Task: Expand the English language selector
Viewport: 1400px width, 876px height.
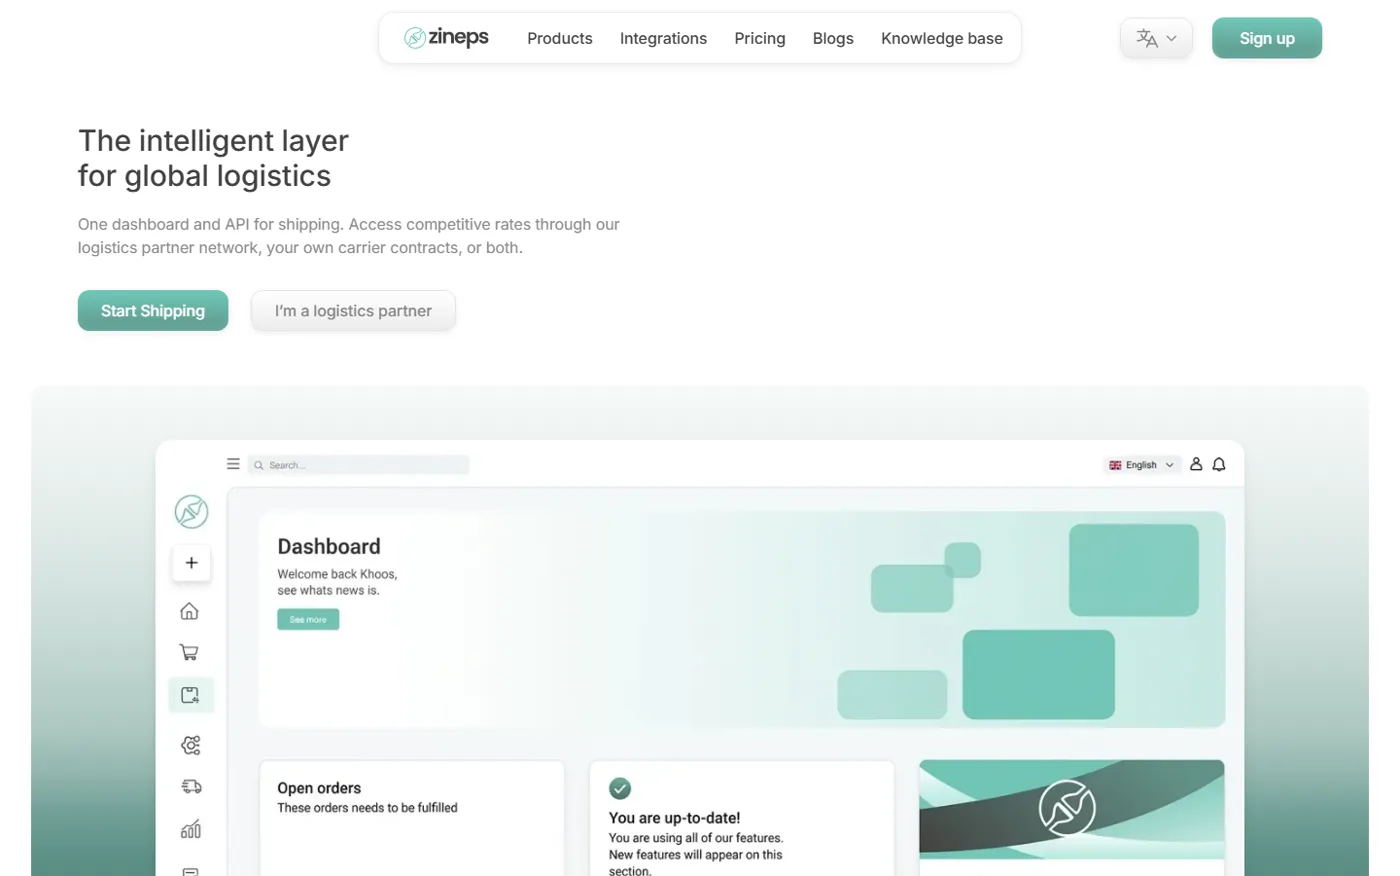Action: (1141, 465)
